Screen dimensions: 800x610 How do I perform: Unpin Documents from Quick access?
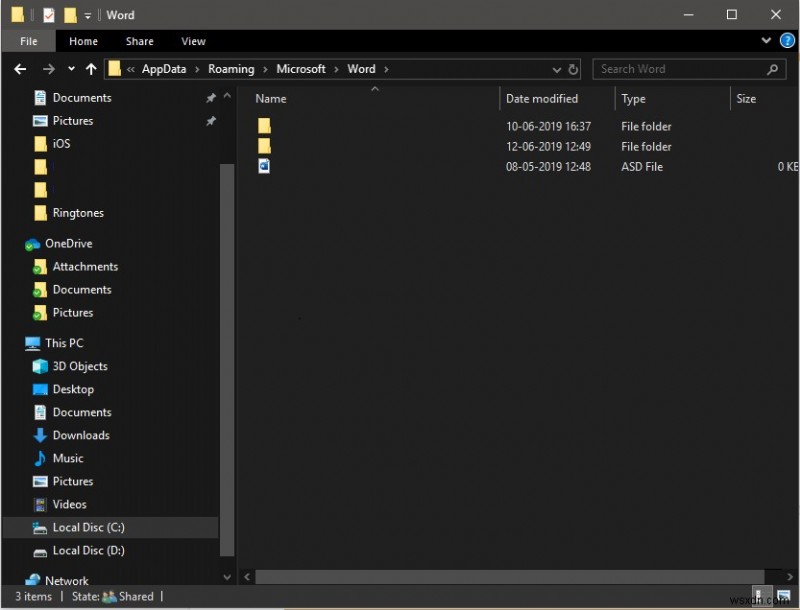pyautogui.click(x=211, y=97)
